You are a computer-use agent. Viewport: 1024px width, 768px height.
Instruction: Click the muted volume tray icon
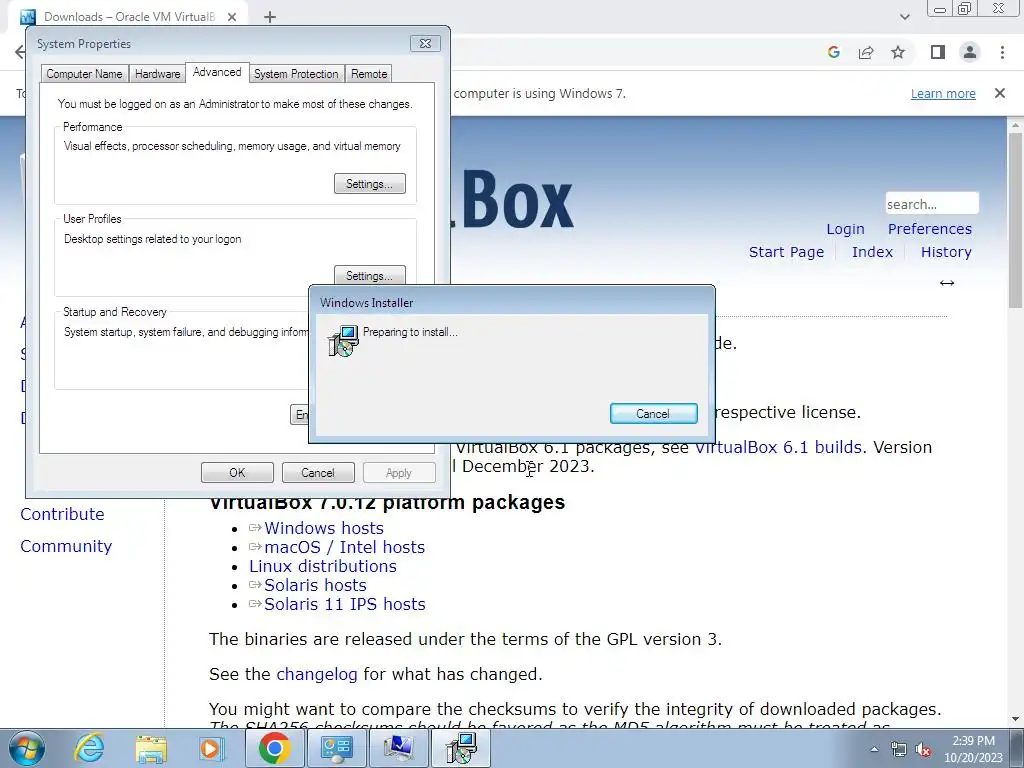coord(923,749)
